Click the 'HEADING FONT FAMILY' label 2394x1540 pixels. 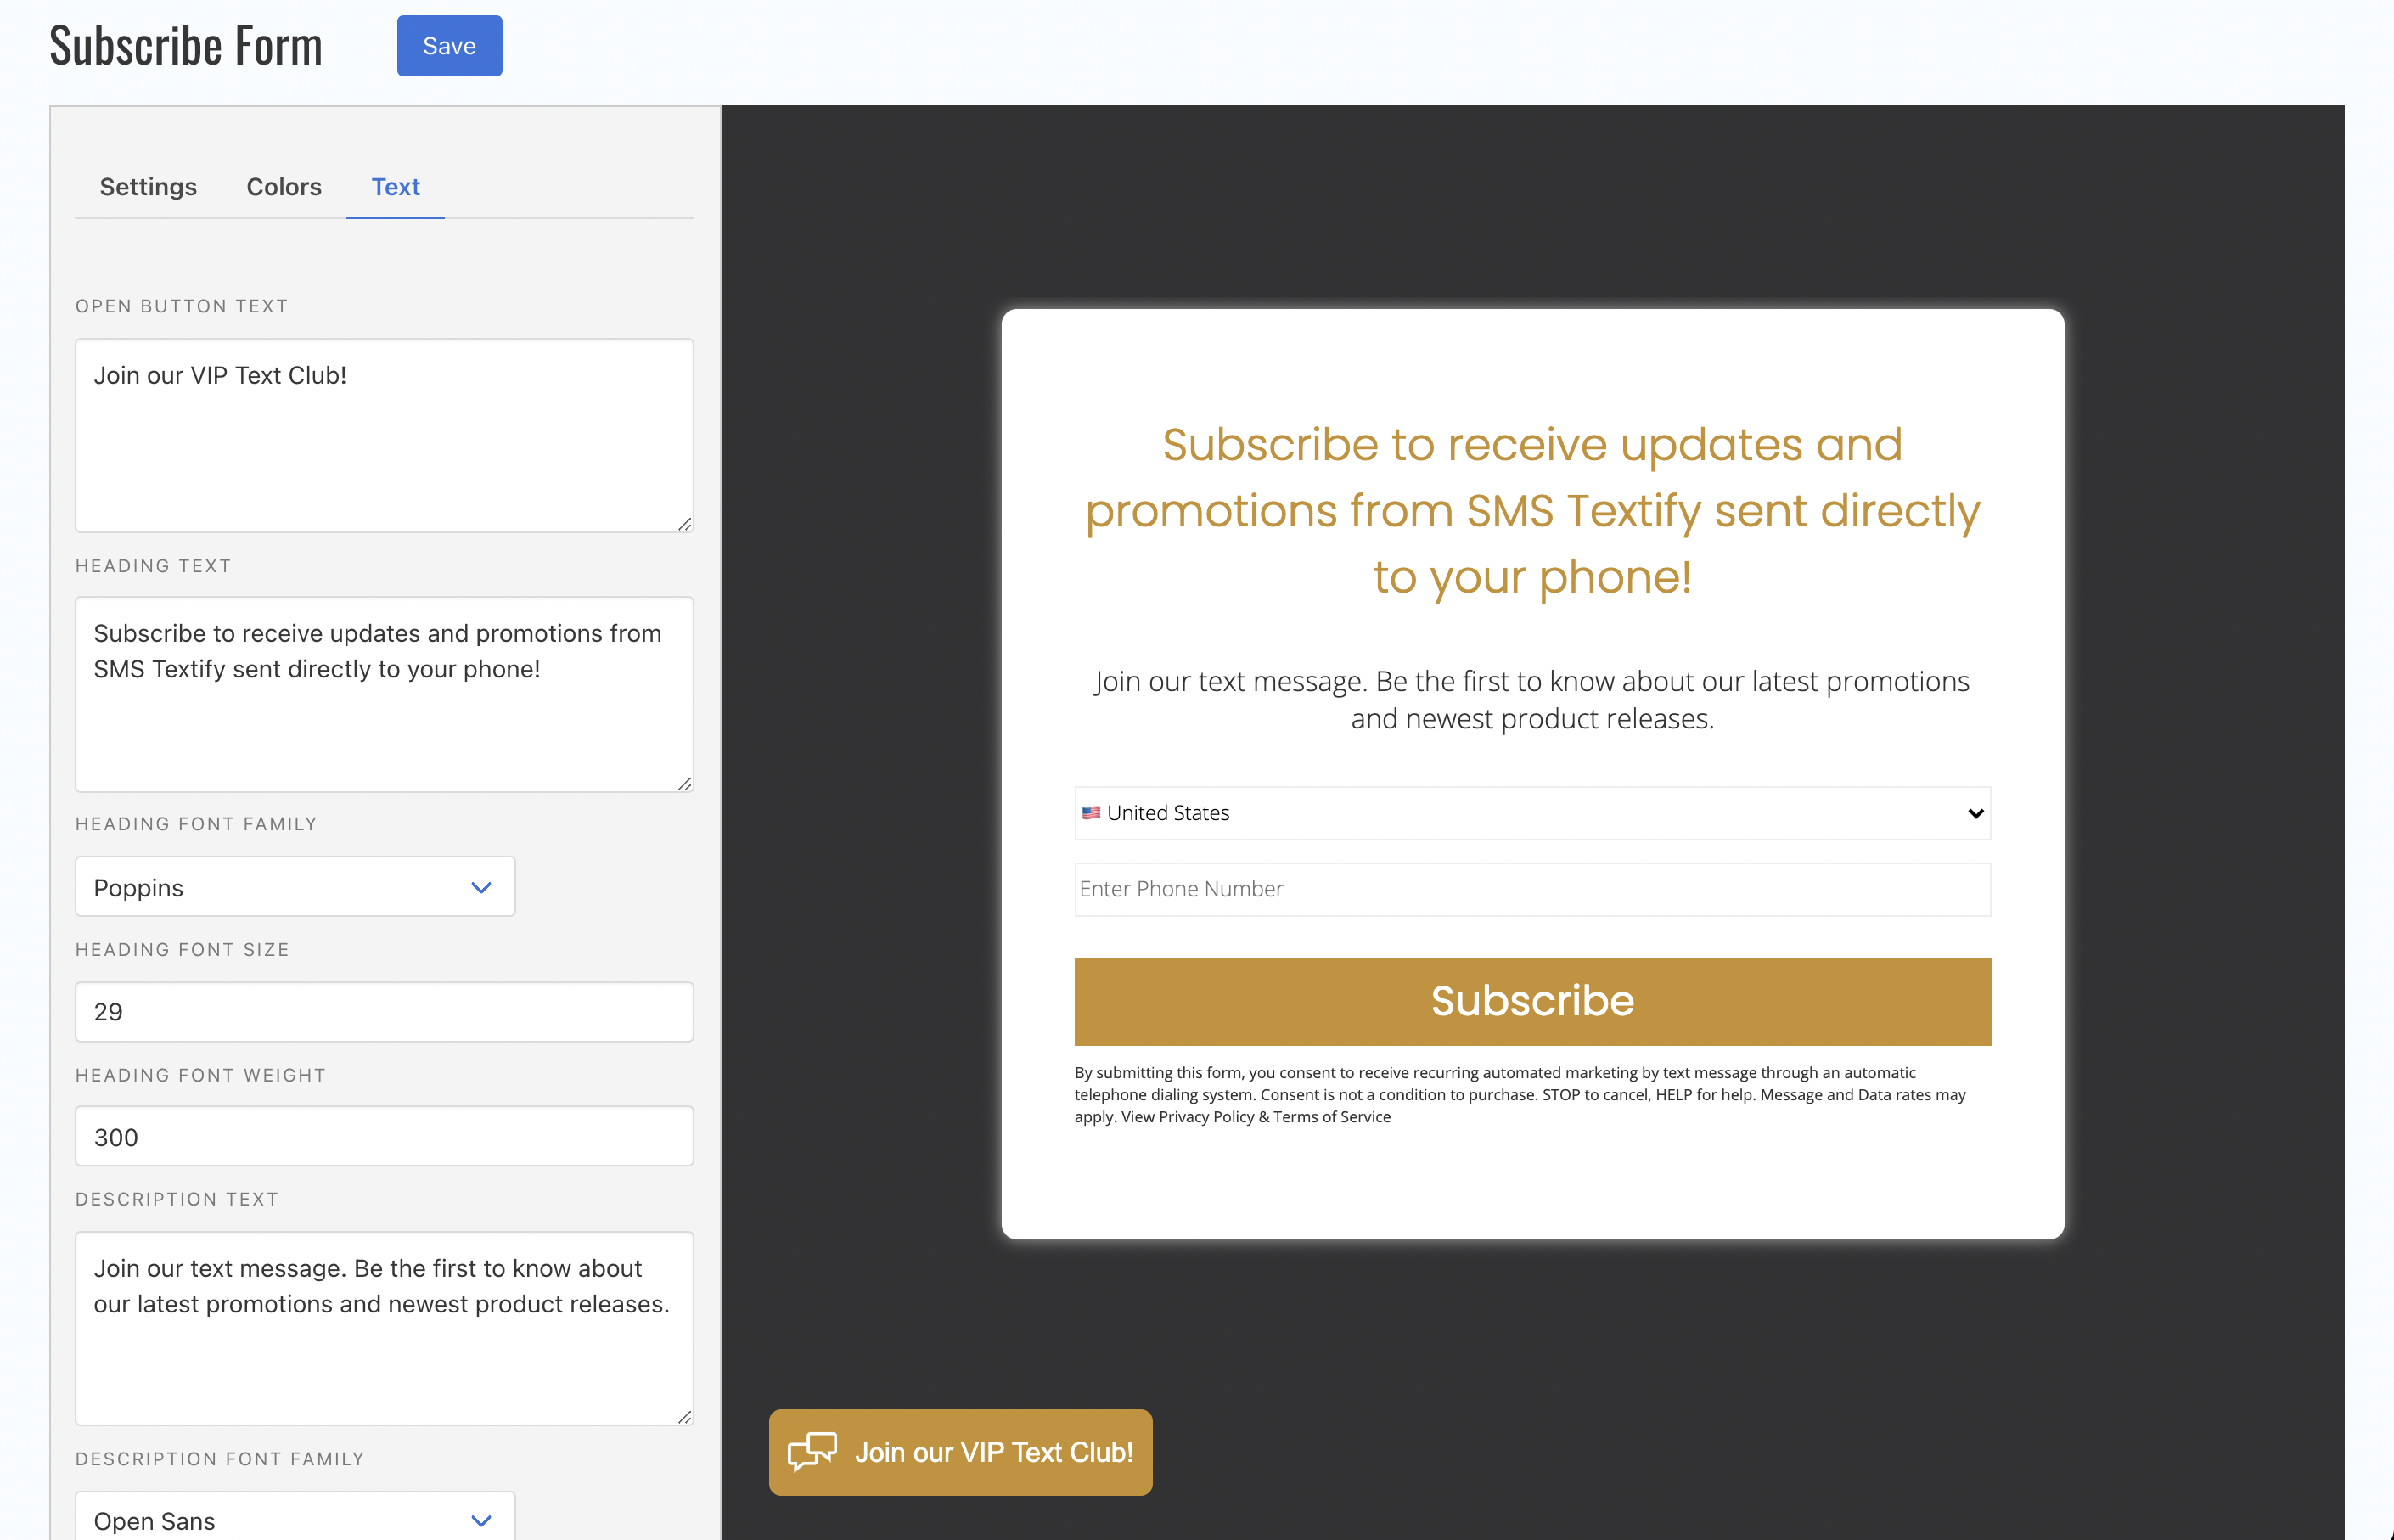196,824
